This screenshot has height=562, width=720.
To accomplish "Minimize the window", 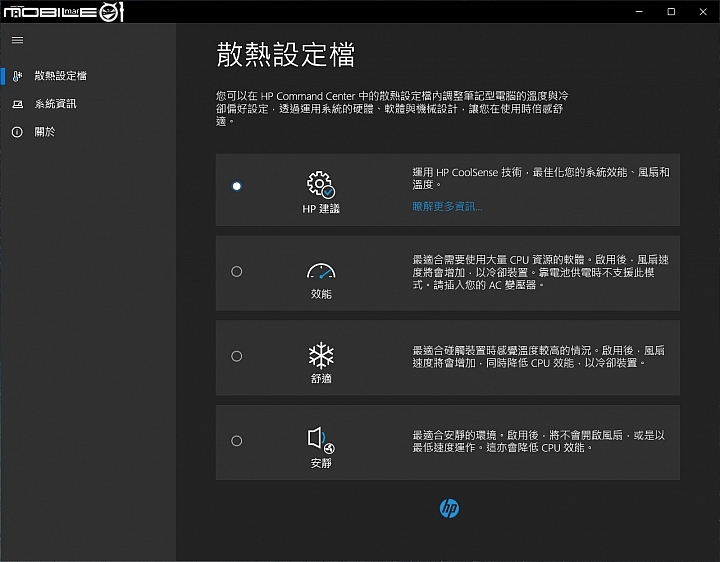I will coord(639,11).
